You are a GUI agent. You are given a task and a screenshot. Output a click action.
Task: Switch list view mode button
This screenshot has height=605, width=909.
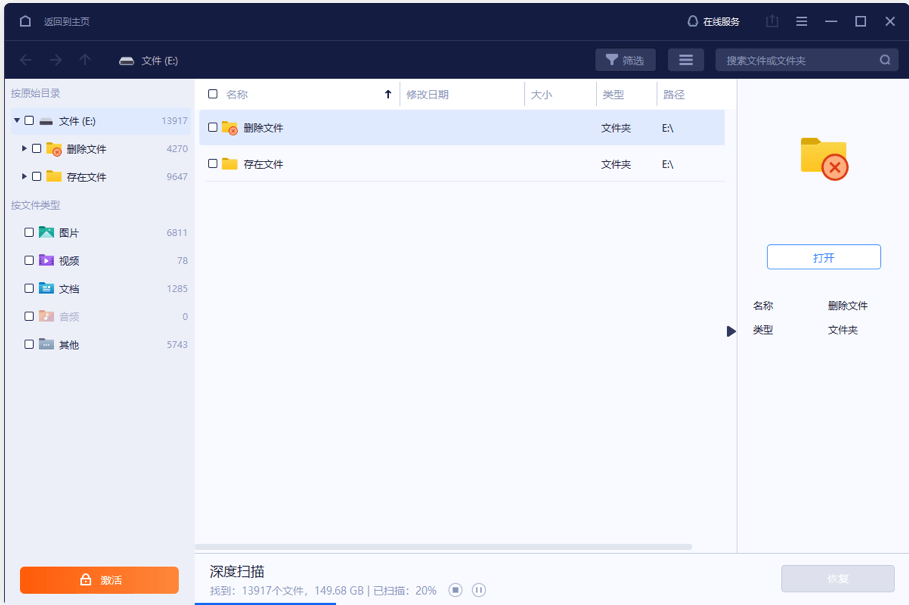tap(686, 60)
